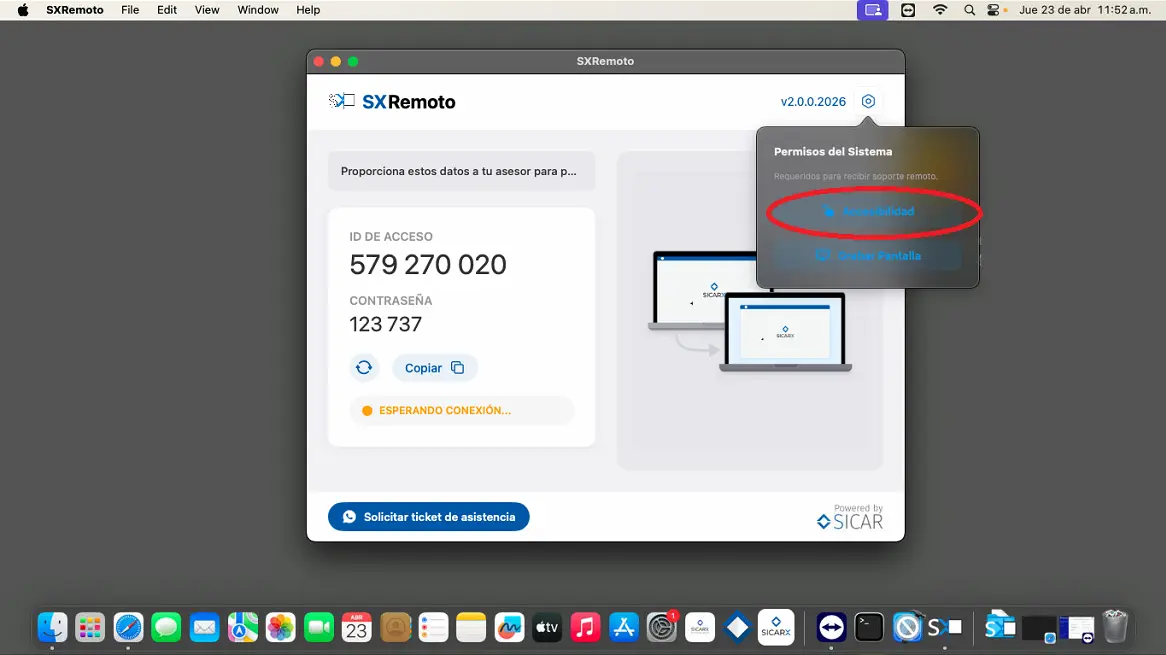Image resolution: width=1166 pixels, height=655 pixels.
Task: Click the Permisos del Sistema heading
Action: (833, 152)
